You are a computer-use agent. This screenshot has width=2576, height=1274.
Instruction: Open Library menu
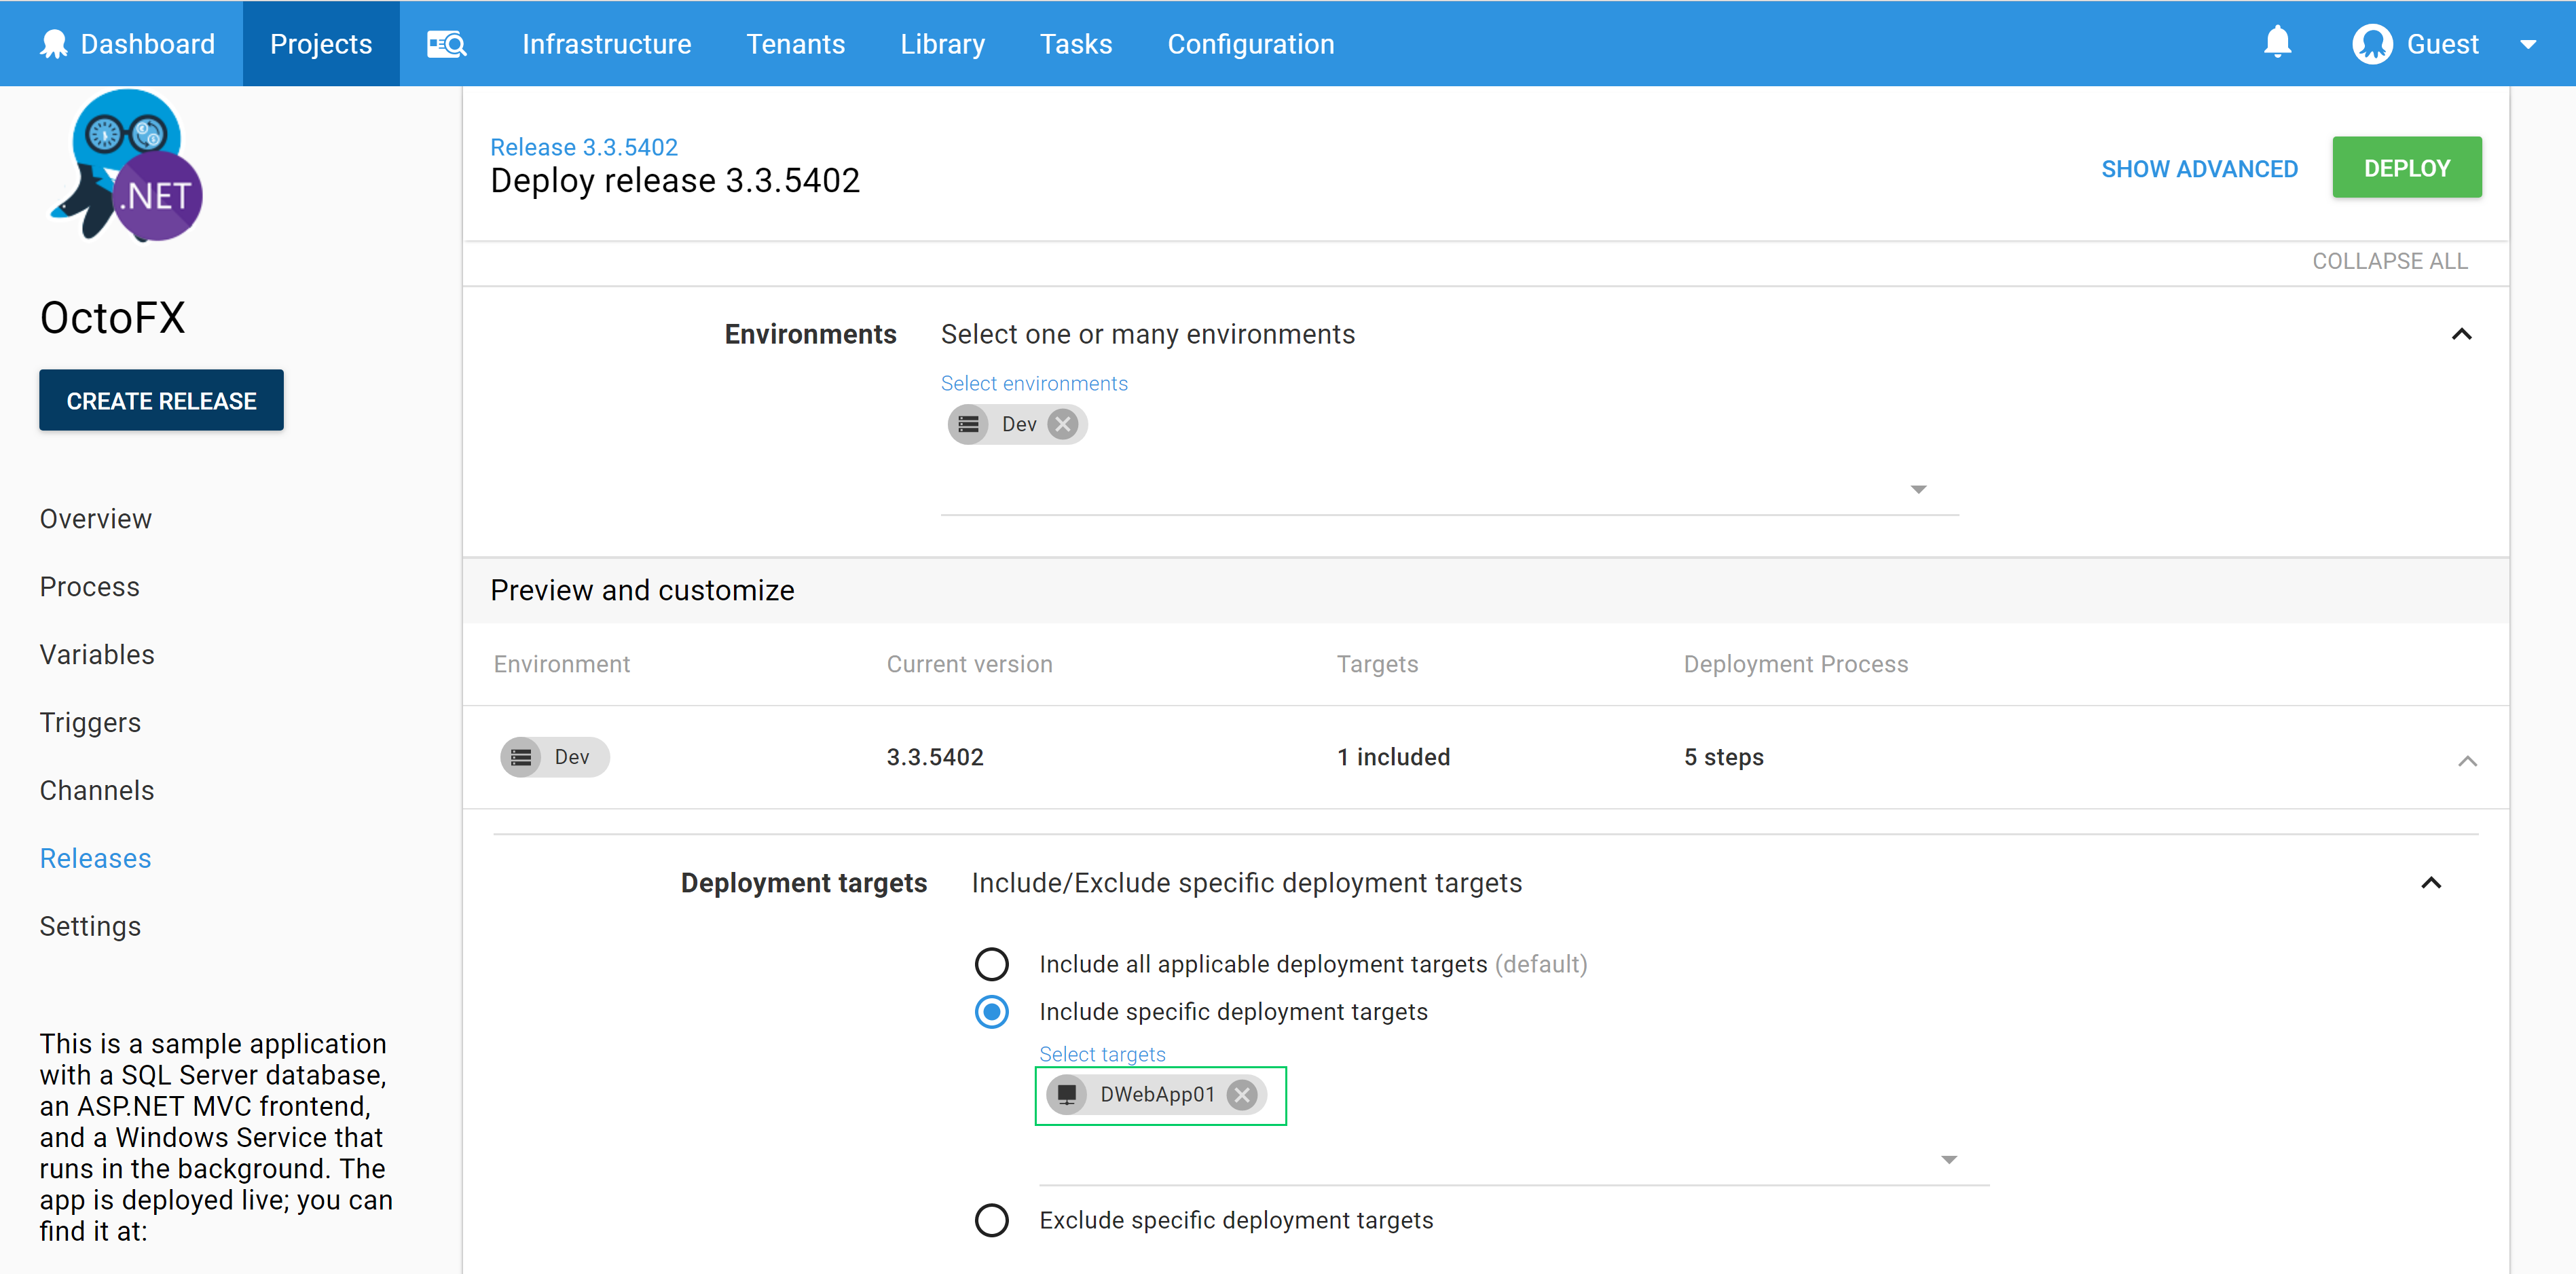click(942, 44)
